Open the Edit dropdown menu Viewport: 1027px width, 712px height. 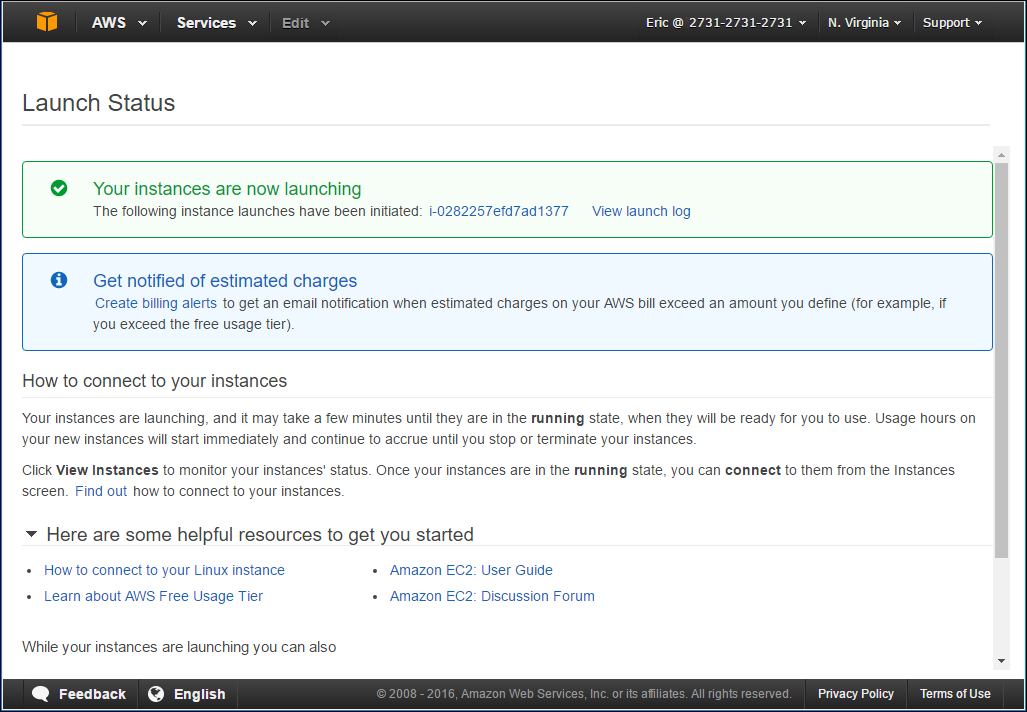coord(306,22)
